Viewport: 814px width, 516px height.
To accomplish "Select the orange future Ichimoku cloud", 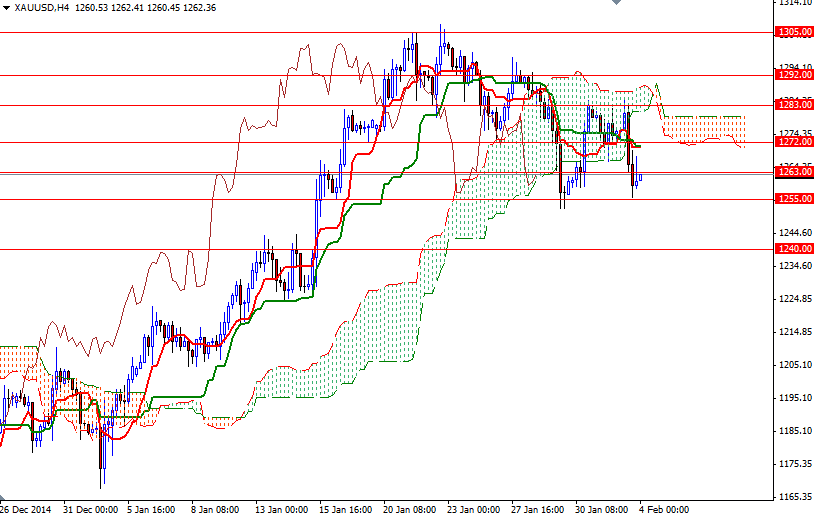I will point(704,129).
